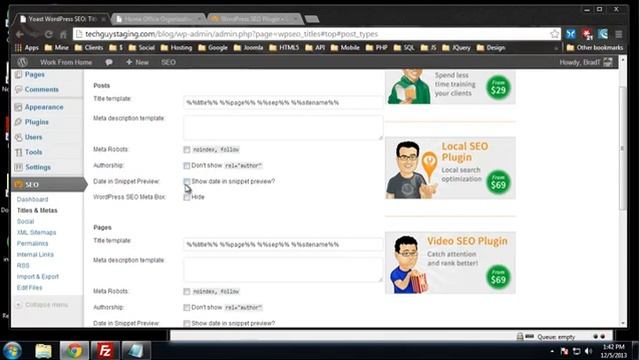Open the Internal Links submenu link
The image size is (640, 360).
[35, 254]
